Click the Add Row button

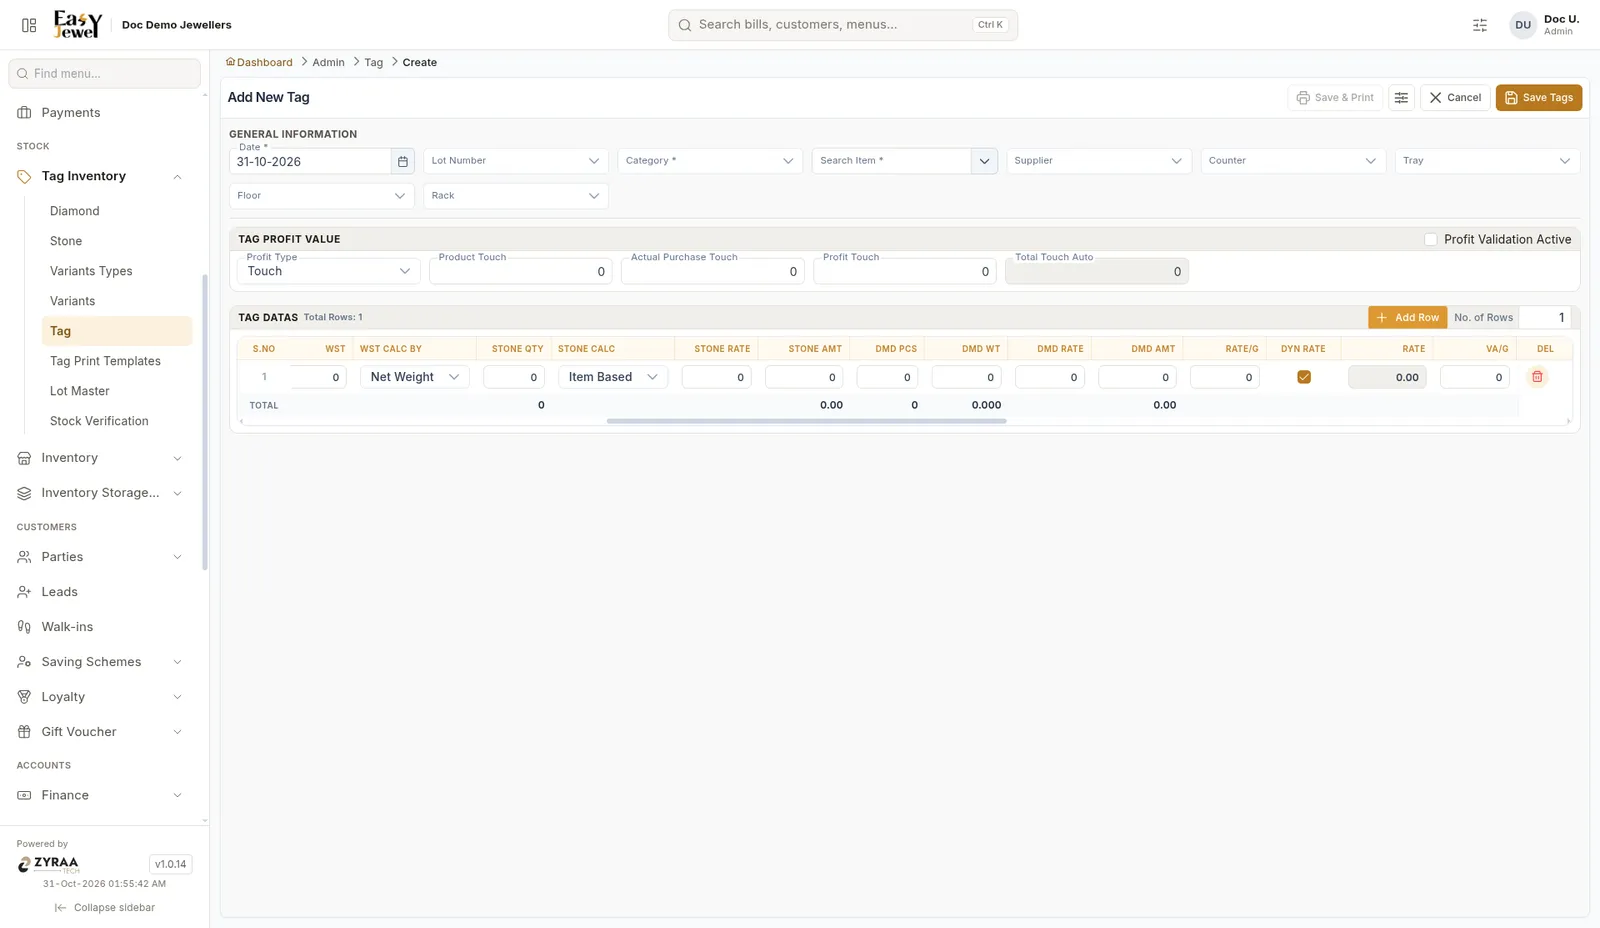click(x=1407, y=317)
